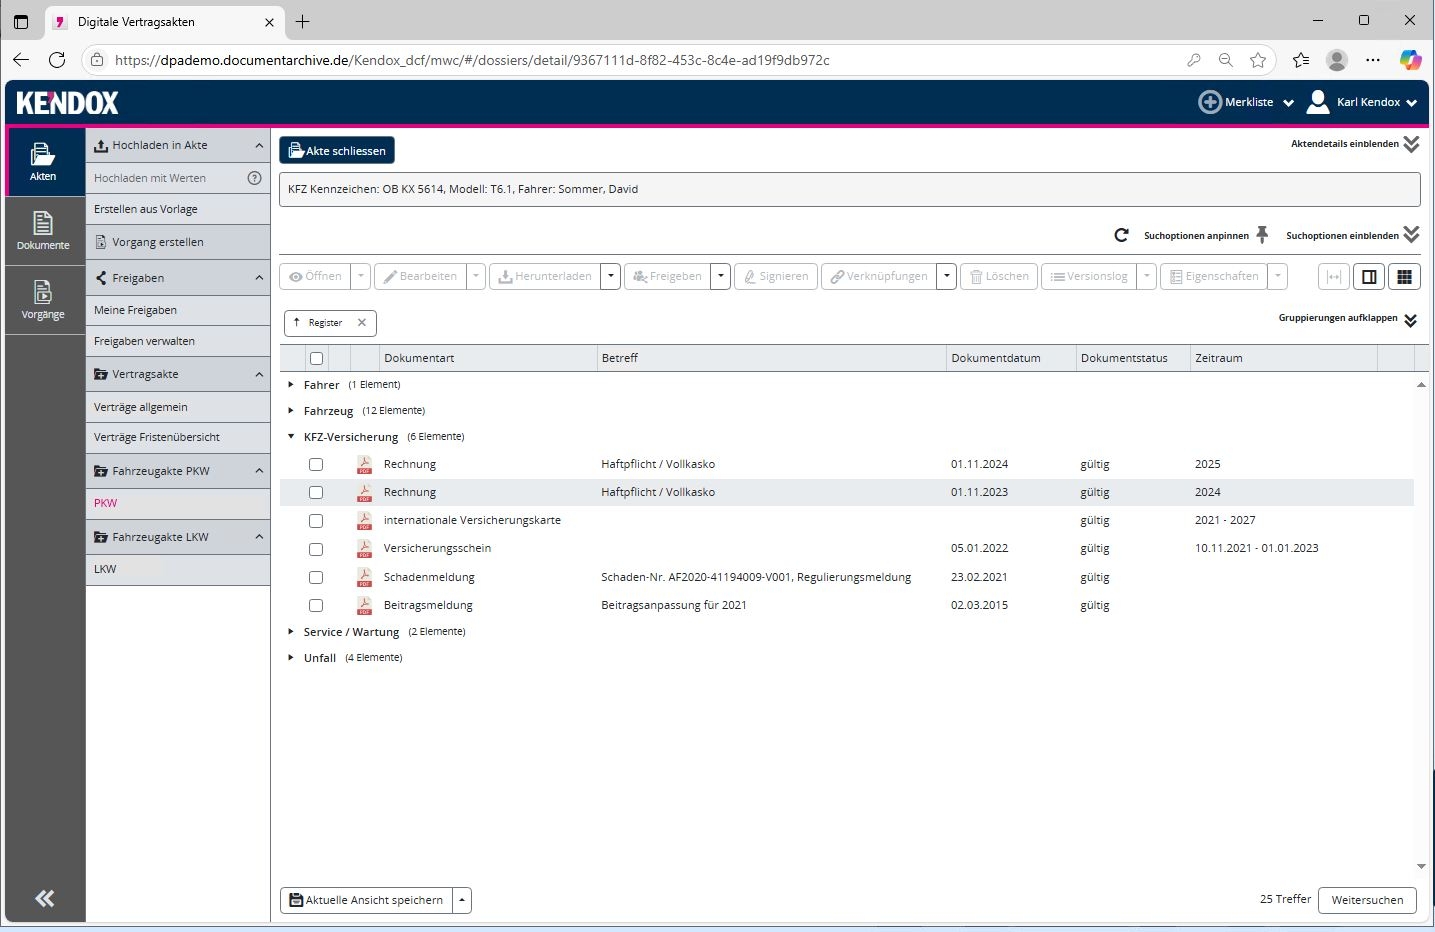
Task: Expand the Unfall group
Action: (x=291, y=658)
